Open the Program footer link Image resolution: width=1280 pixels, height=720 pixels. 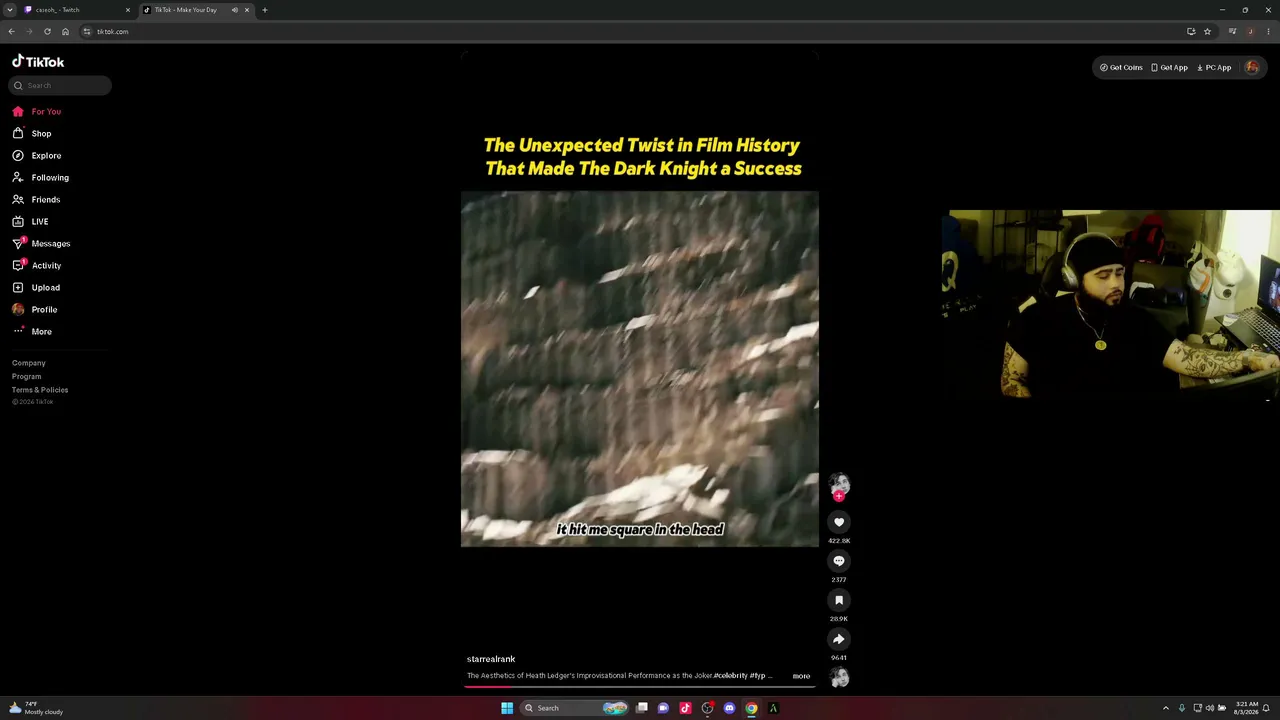point(27,377)
